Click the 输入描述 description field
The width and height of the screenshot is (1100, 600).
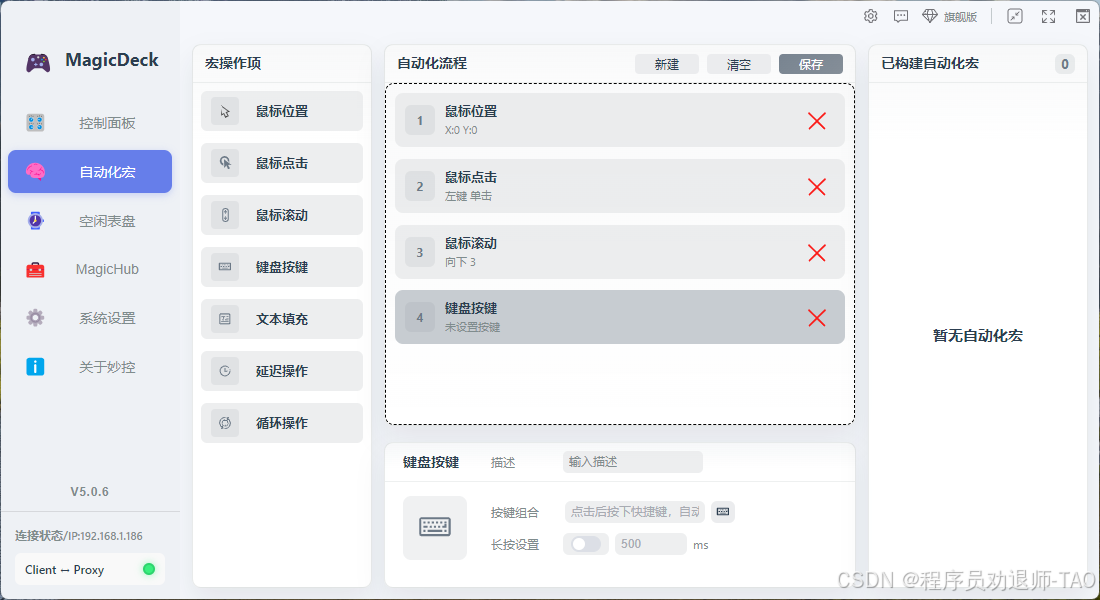[x=633, y=462]
